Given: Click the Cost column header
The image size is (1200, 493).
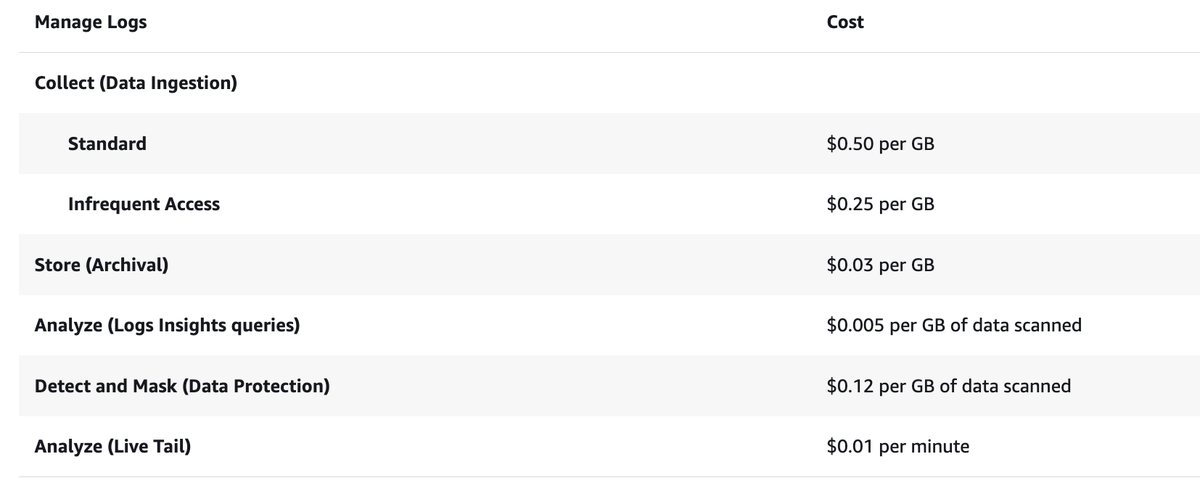Looking at the screenshot, I should point(845,22).
